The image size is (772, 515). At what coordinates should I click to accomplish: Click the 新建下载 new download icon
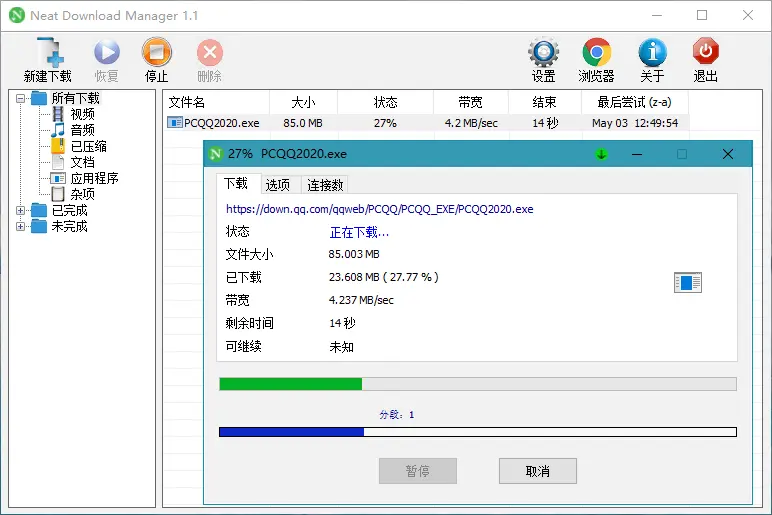(x=49, y=52)
